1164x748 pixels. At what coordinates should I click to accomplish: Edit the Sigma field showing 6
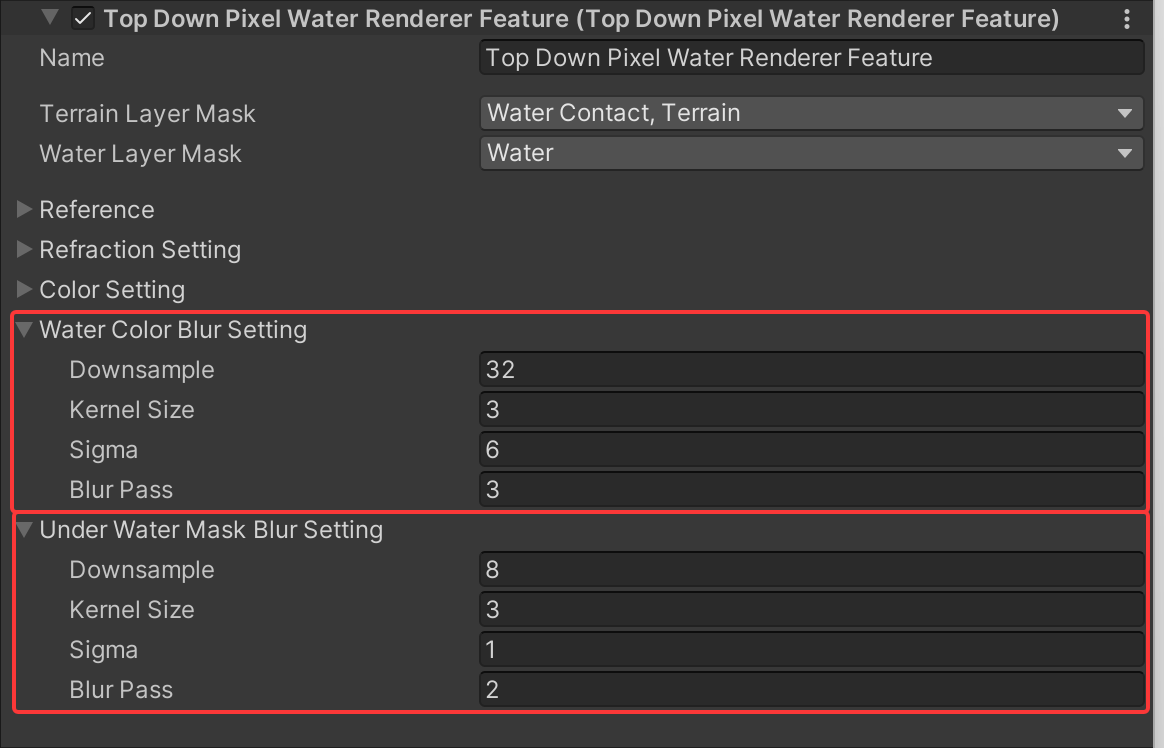(810, 449)
